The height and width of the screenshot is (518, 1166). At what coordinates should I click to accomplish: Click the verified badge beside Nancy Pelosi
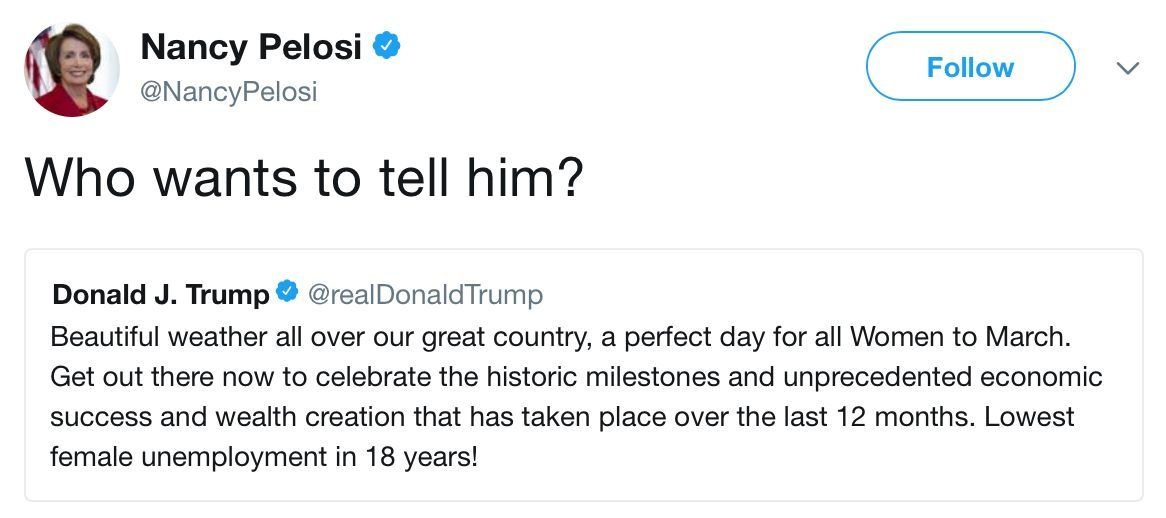pos(386,46)
